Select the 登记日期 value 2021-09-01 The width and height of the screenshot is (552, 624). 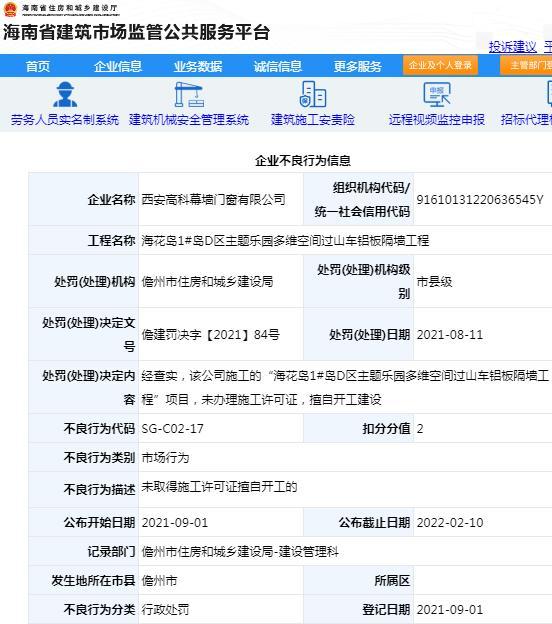point(450,610)
